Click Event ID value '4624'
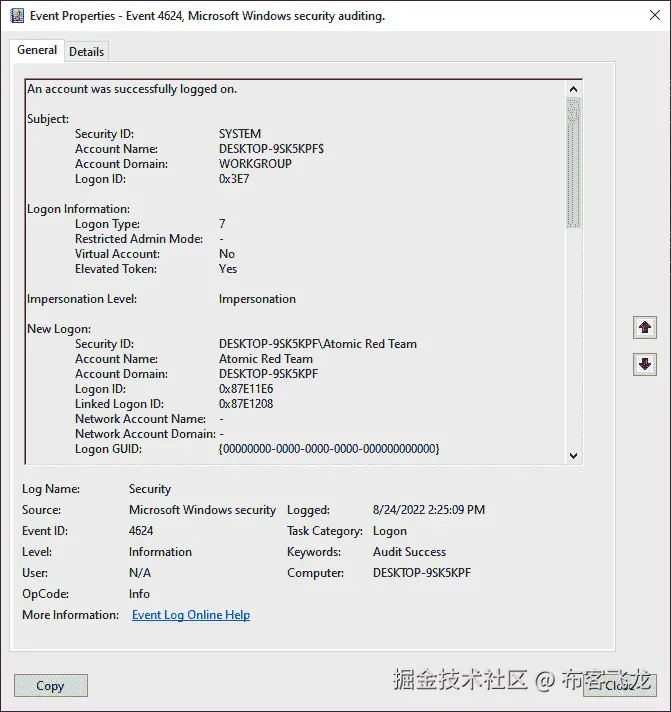 click(141, 531)
